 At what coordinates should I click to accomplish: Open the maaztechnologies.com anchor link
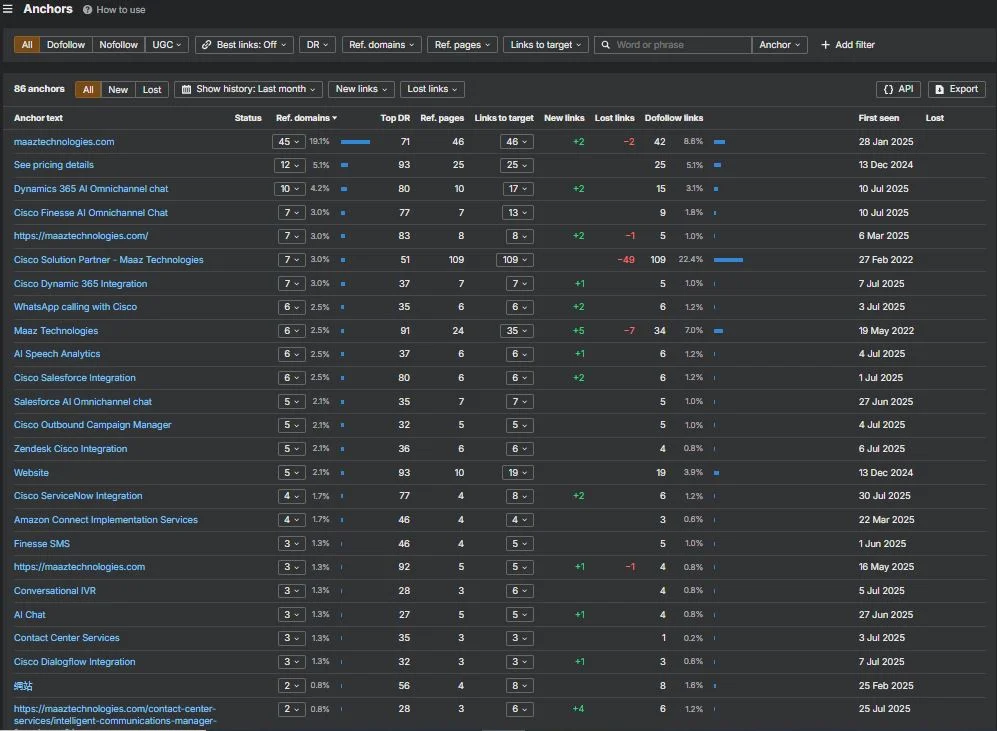64,142
